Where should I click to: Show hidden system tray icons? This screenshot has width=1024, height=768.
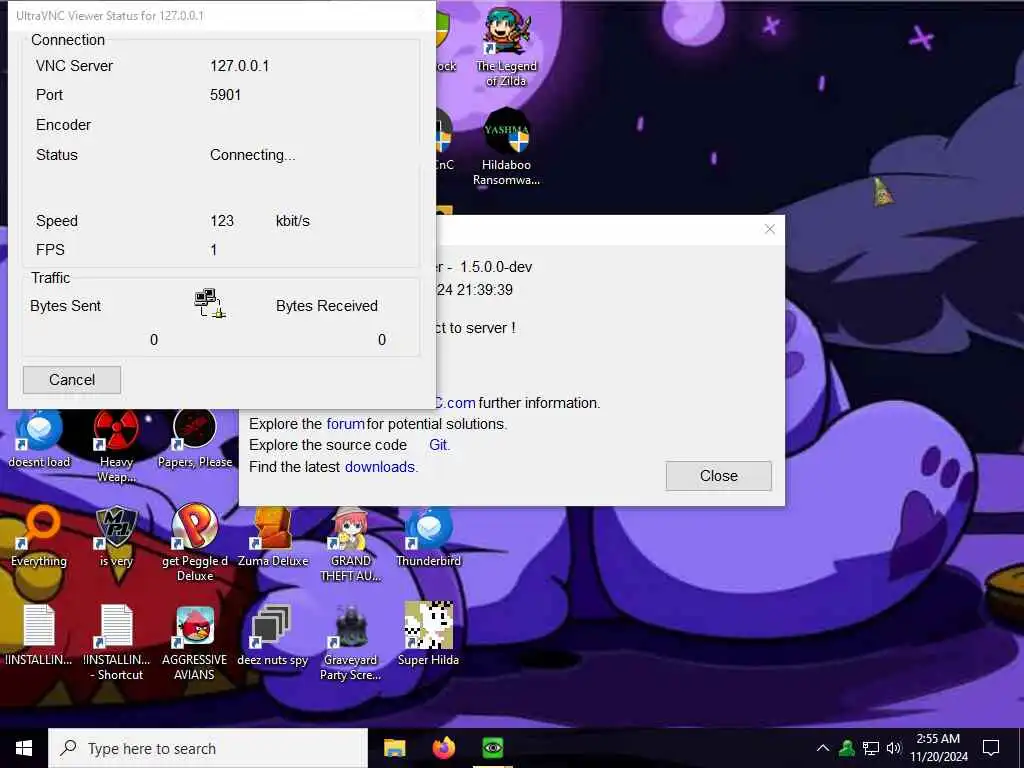[823, 748]
